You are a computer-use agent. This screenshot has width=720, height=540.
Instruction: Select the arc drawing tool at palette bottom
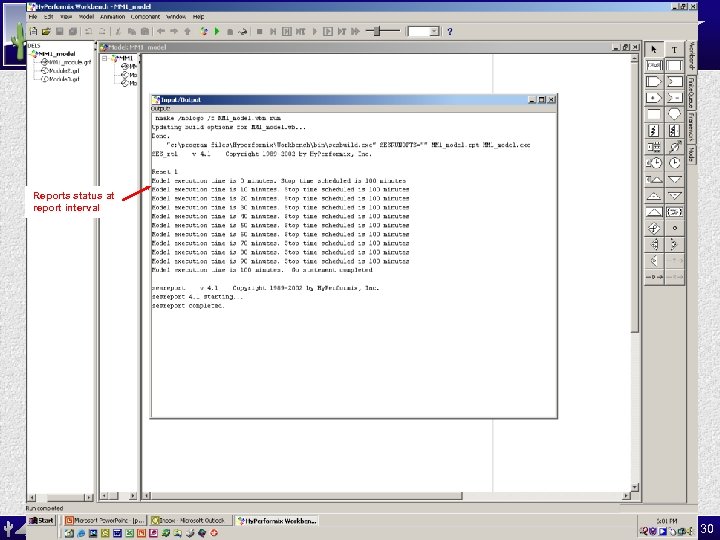(x=654, y=277)
